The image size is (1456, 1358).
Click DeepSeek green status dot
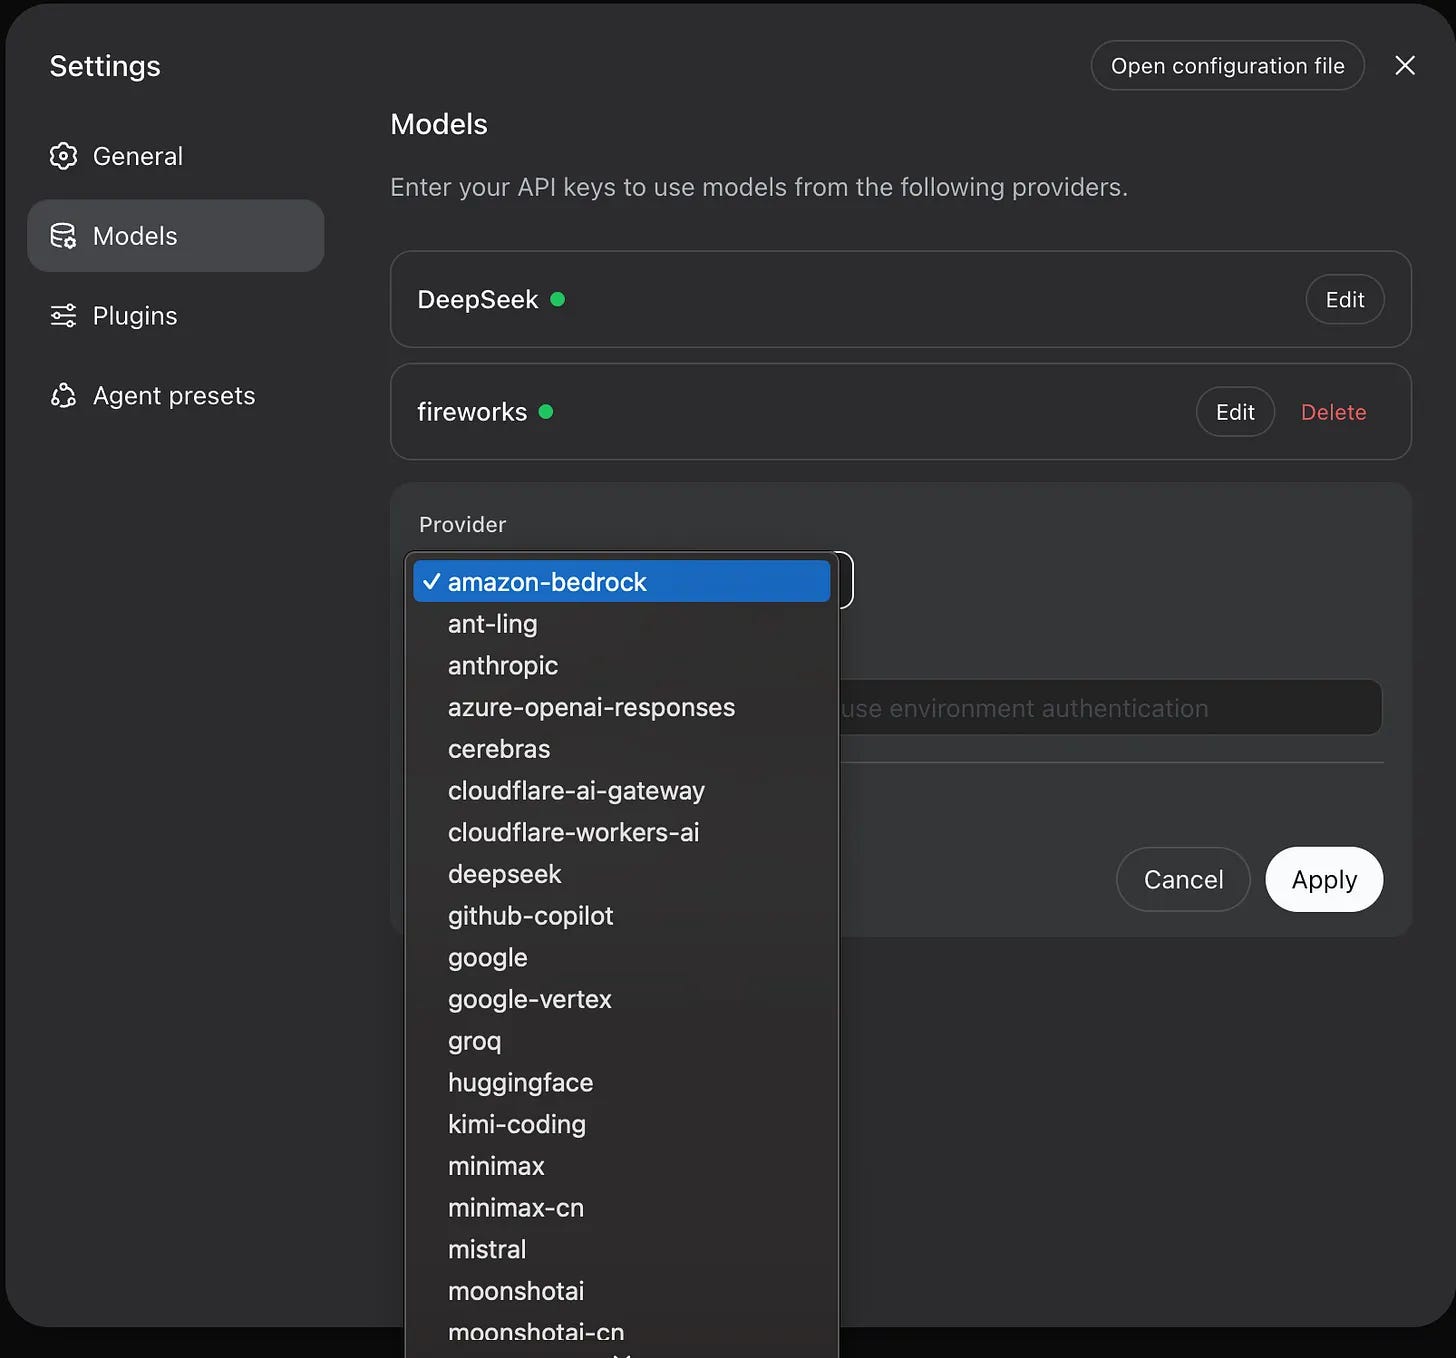[x=558, y=299]
